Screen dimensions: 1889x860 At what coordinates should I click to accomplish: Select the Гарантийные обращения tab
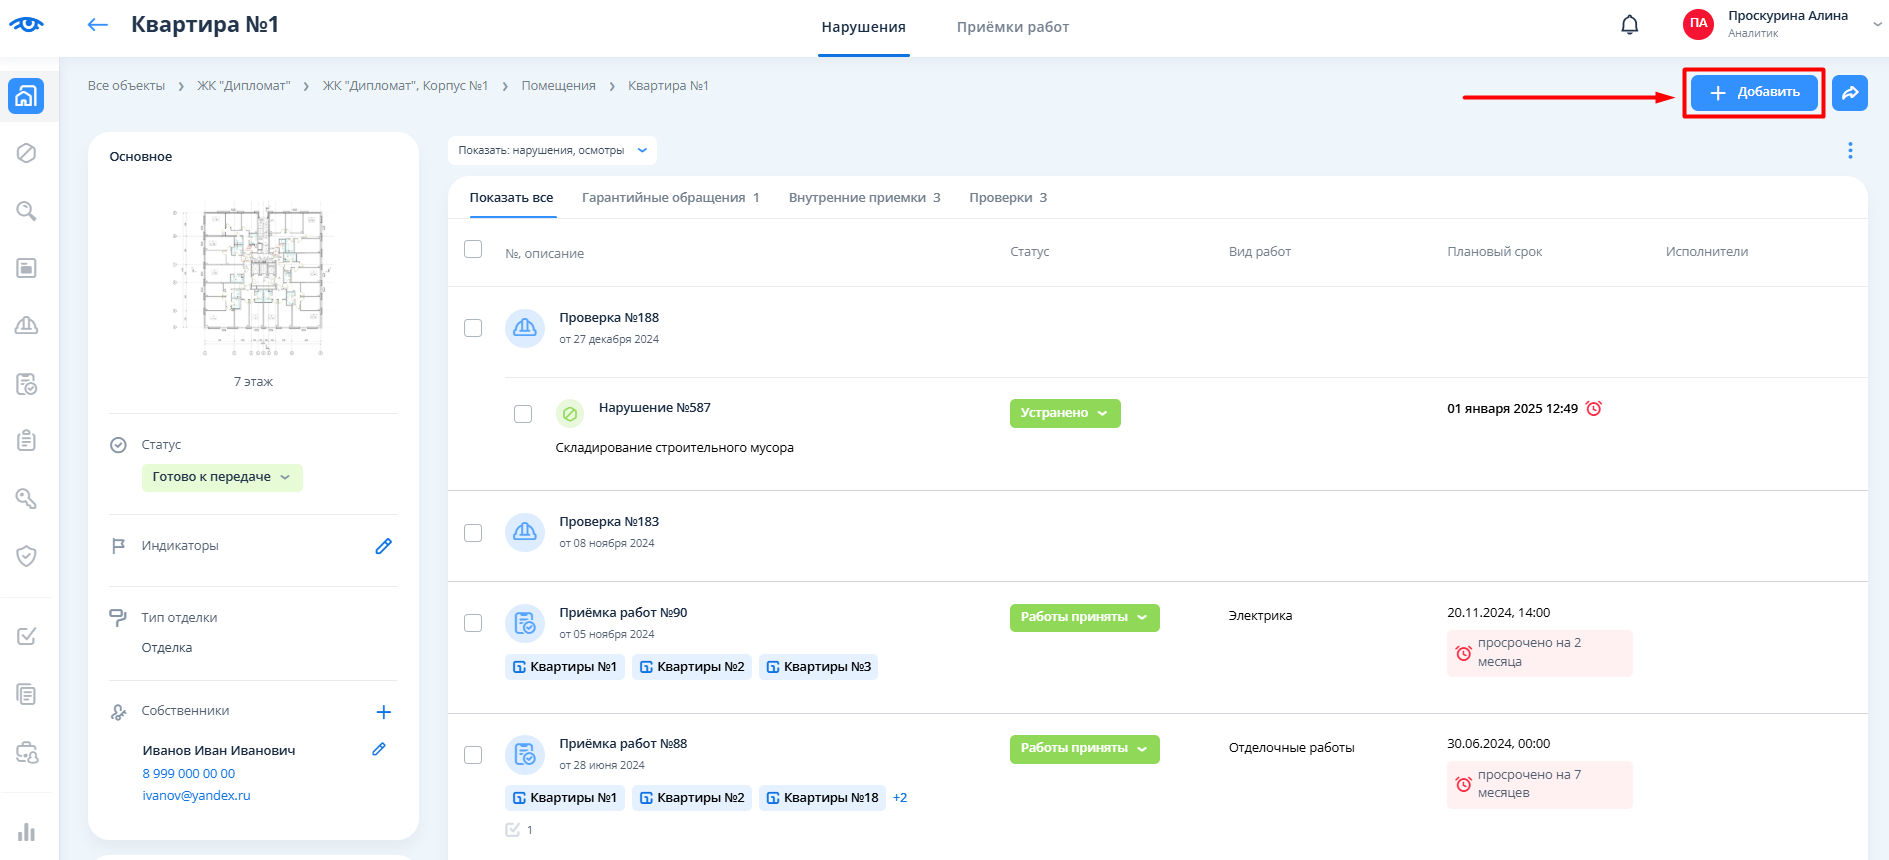click(x=670, y=198)
